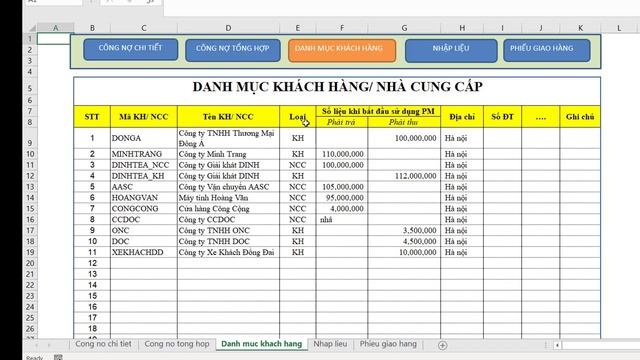Image resolution: width=640 pixels, height=360 pixels.
Task: Open the CÔNG NỢ TỔNG HỢP button
Action: click(233, 50)
